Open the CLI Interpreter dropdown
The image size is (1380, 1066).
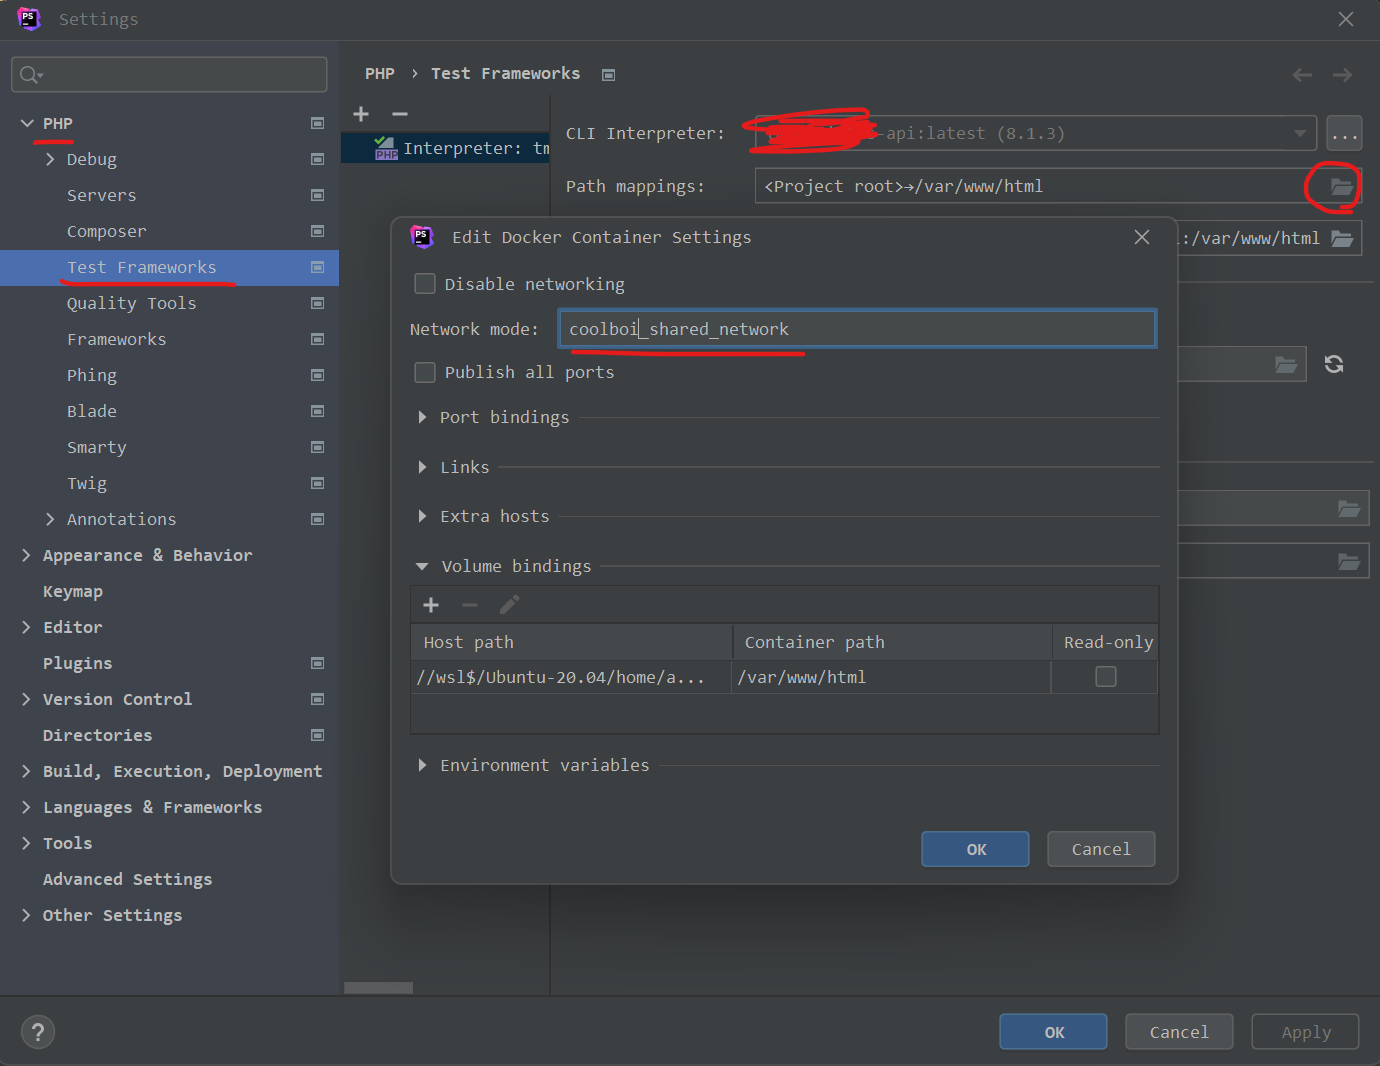[x=1299, y=133]
